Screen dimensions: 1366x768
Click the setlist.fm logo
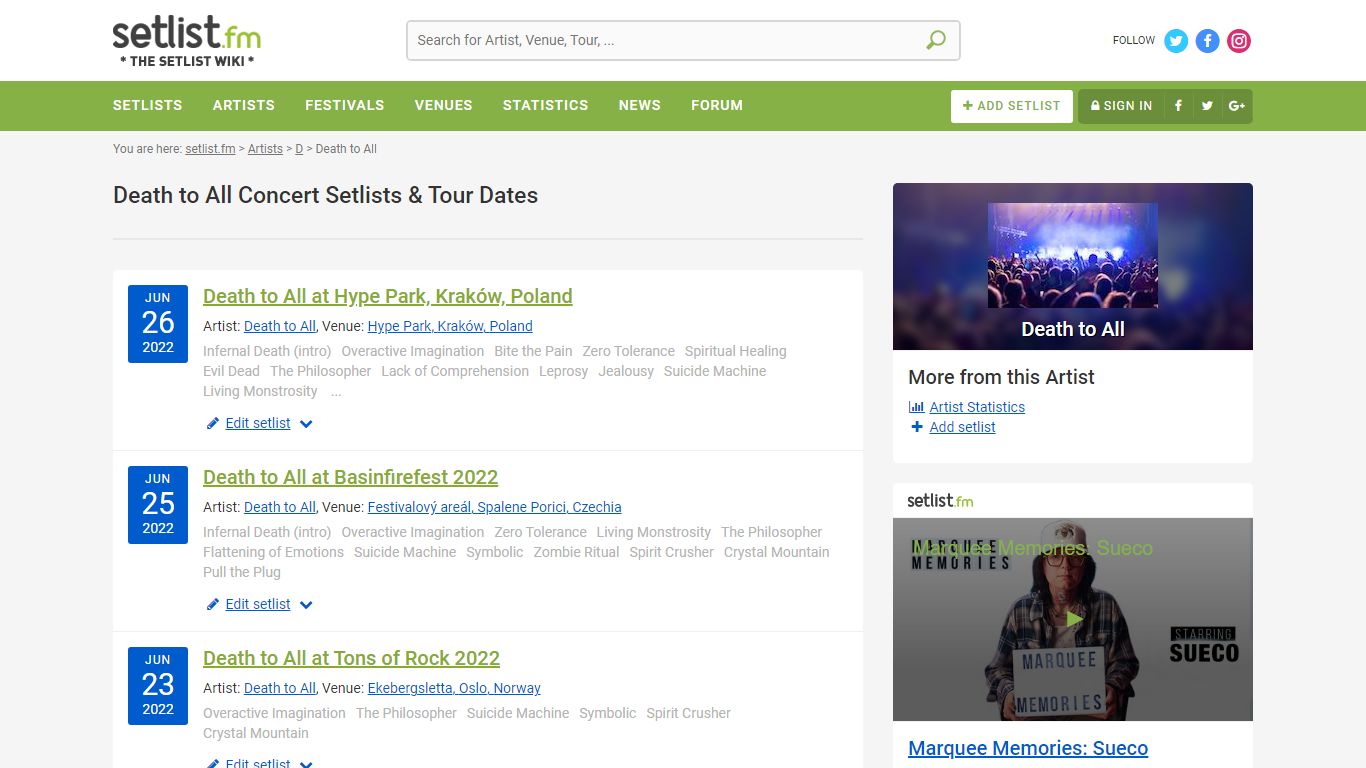[187, 41]
